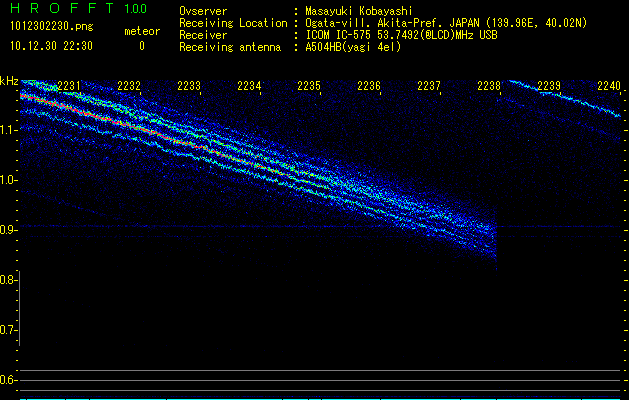Click the 0.8 frequency axis label

click(x=9, y=280)
